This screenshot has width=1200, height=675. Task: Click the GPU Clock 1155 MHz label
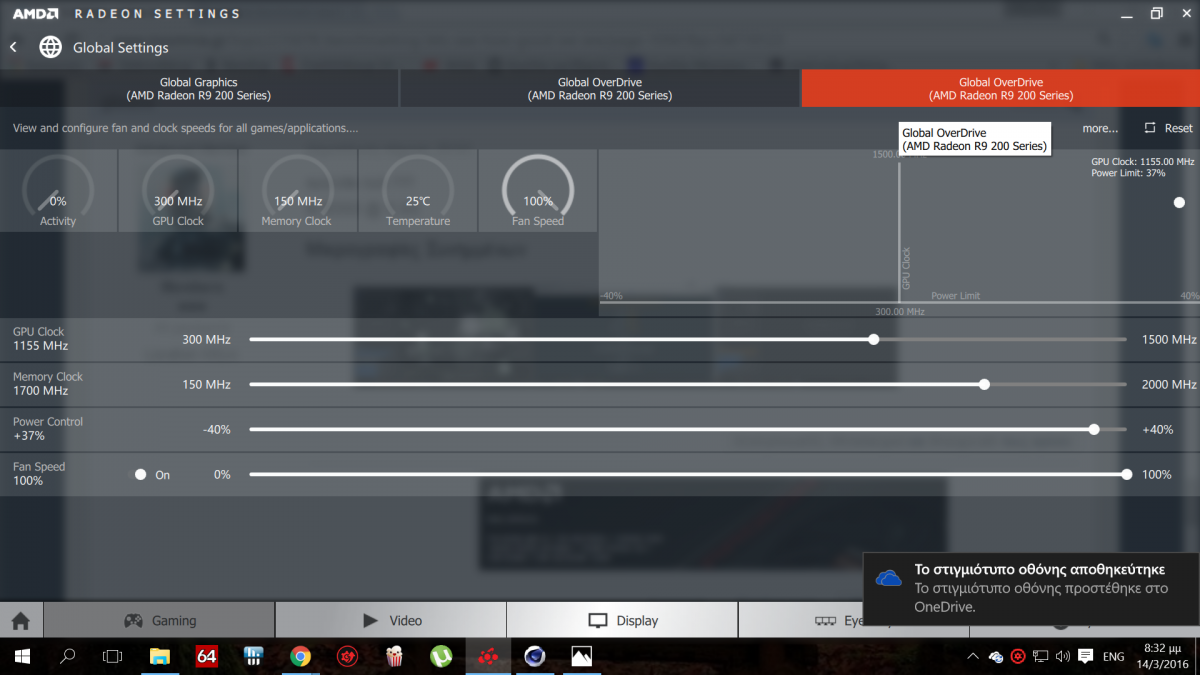[40, 339]
